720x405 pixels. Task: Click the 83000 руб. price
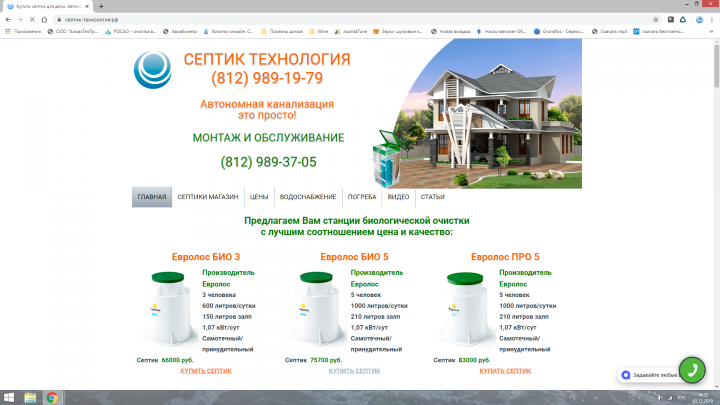tap(474, 360)
